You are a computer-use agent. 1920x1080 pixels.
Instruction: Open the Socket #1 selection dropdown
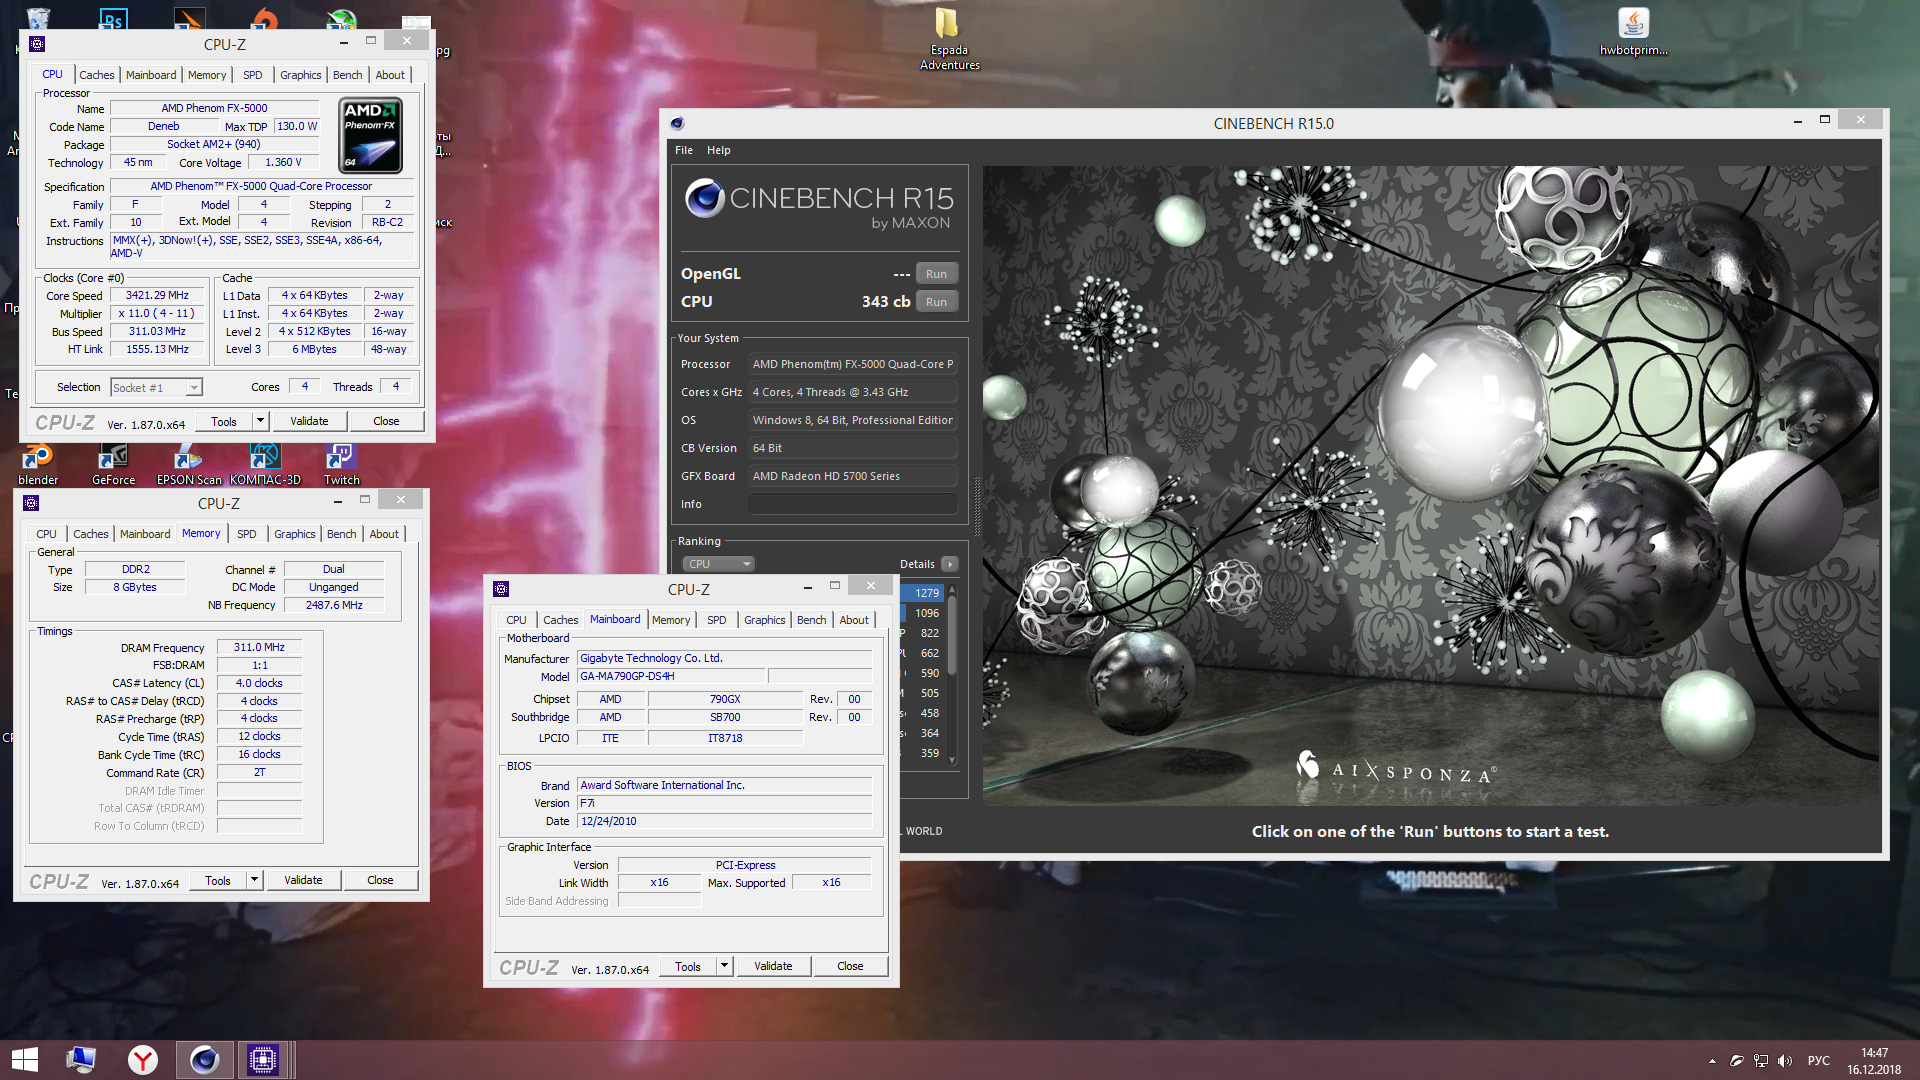pyautogui.click(x=156, y=387)
